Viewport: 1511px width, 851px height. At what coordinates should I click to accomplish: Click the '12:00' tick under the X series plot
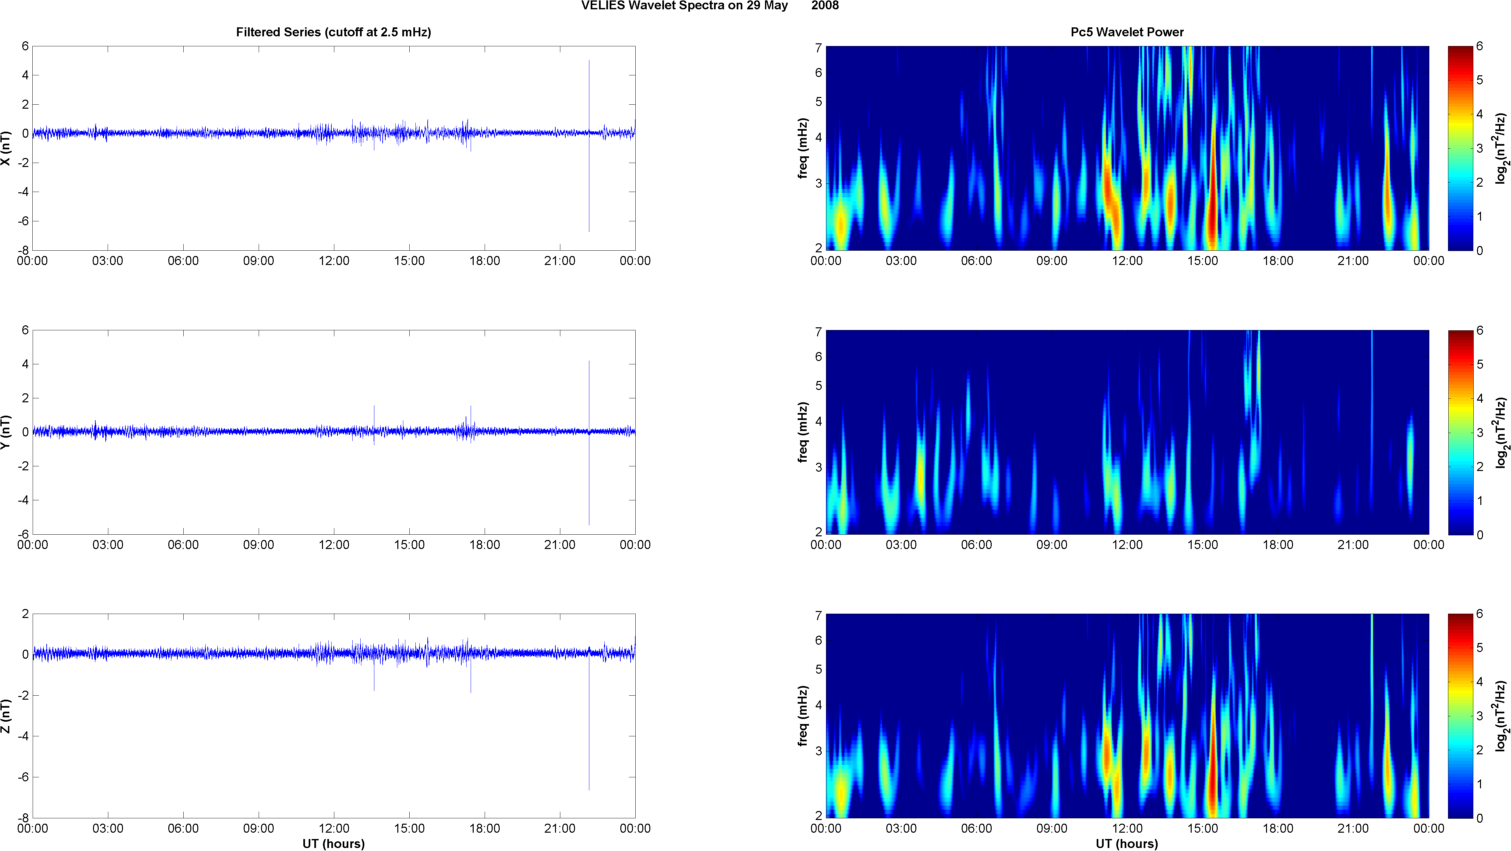pyautogui.click(x=334, y=261)
